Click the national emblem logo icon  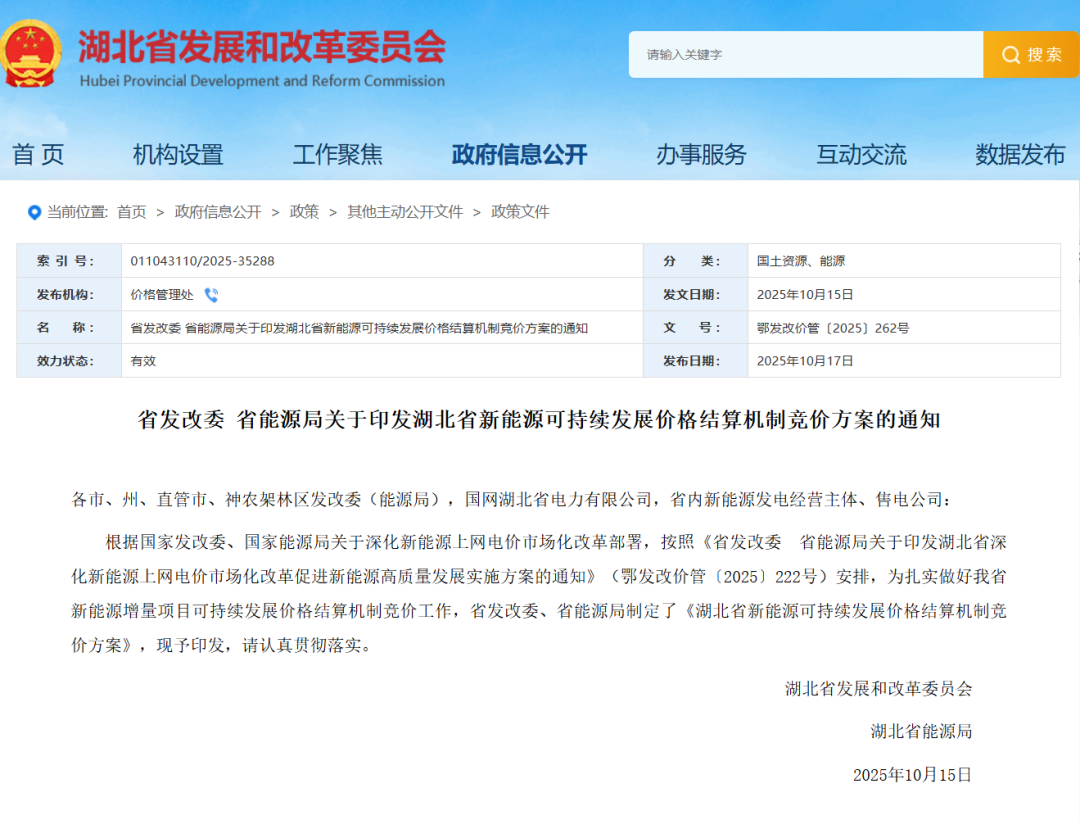click(32, 53)
